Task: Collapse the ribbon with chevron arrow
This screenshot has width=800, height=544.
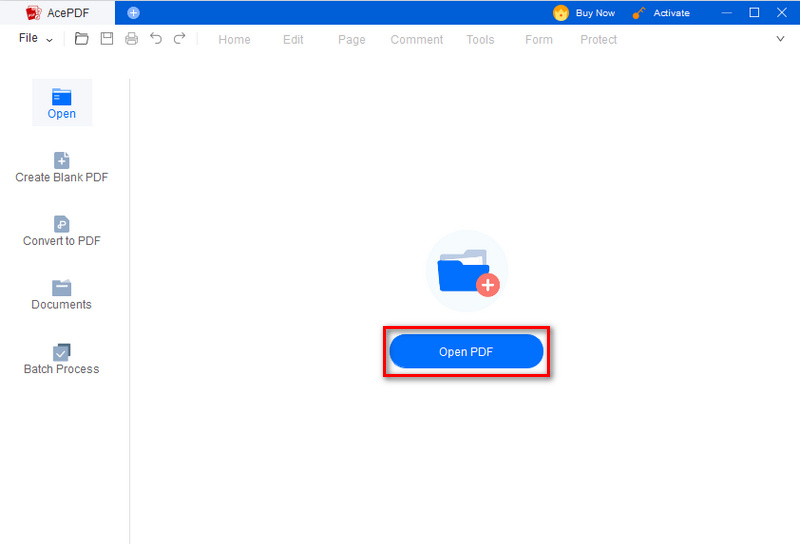Action: 781,39
